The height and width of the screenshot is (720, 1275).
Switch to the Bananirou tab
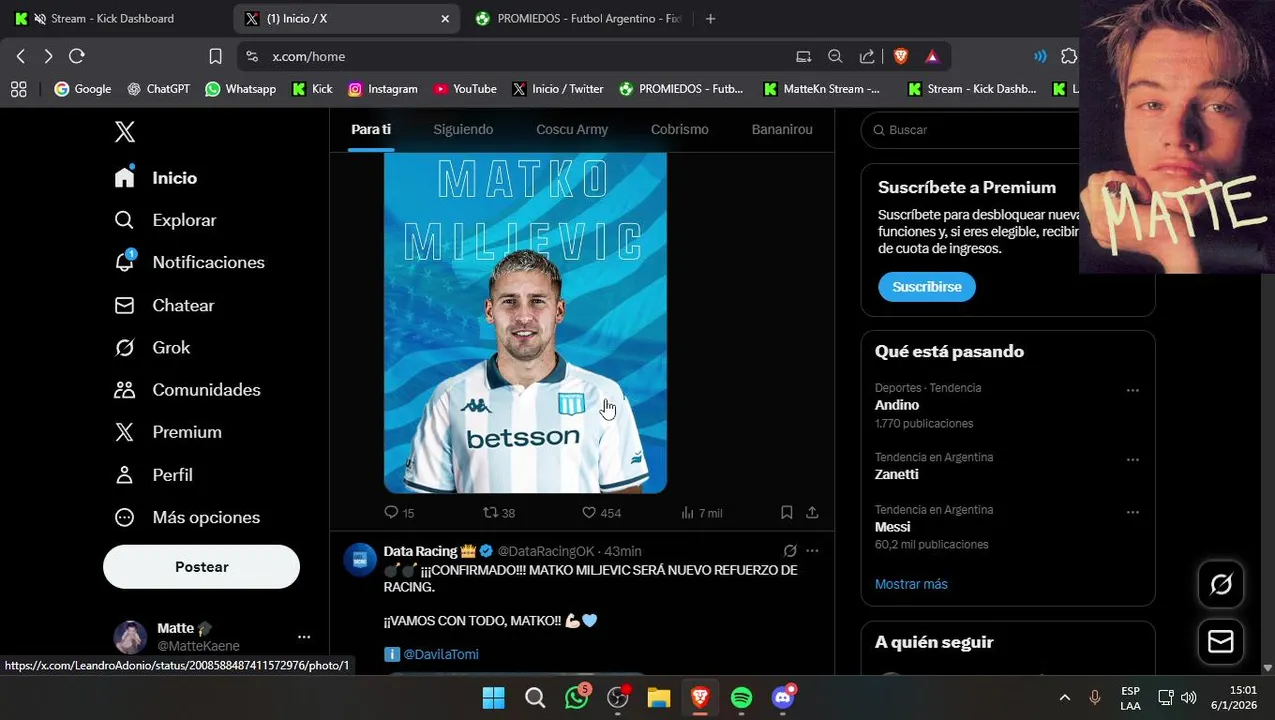click(782, 129)
